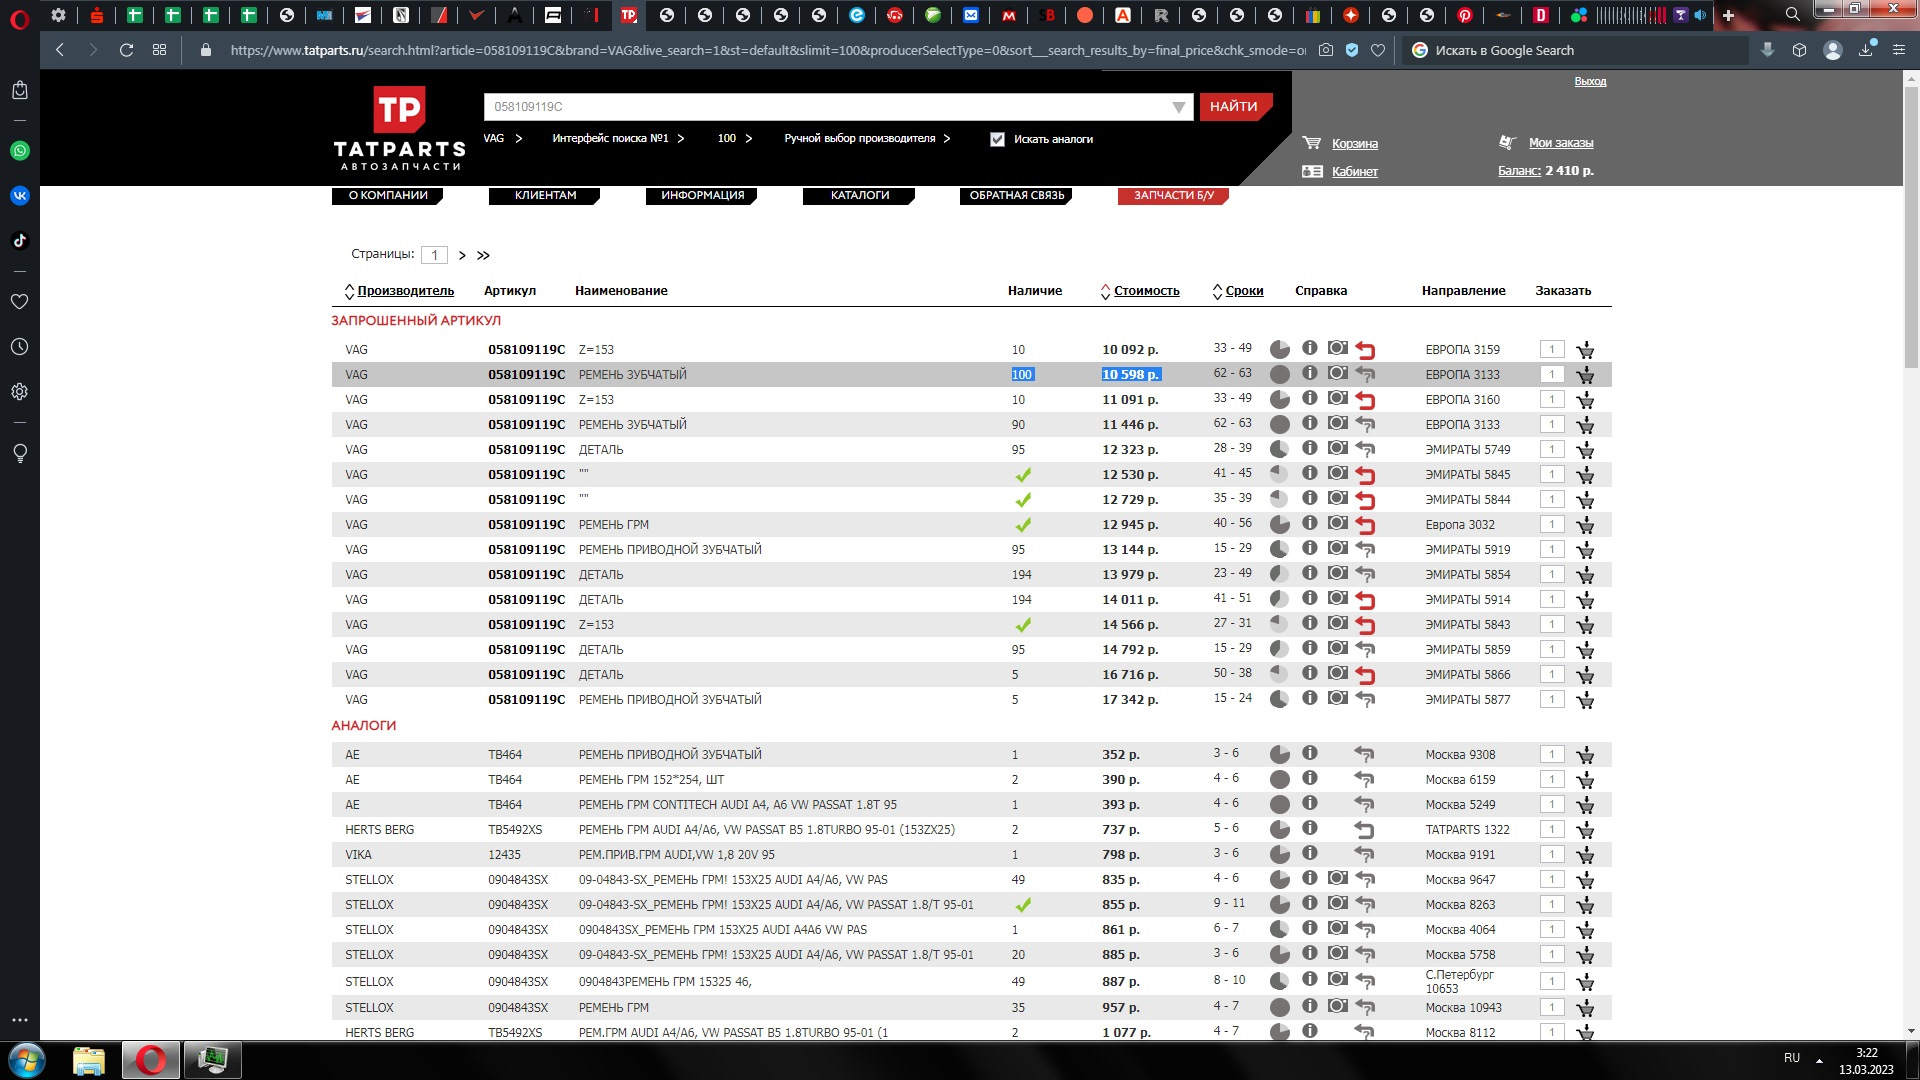Click the page number 1 box

pos(434,255)
